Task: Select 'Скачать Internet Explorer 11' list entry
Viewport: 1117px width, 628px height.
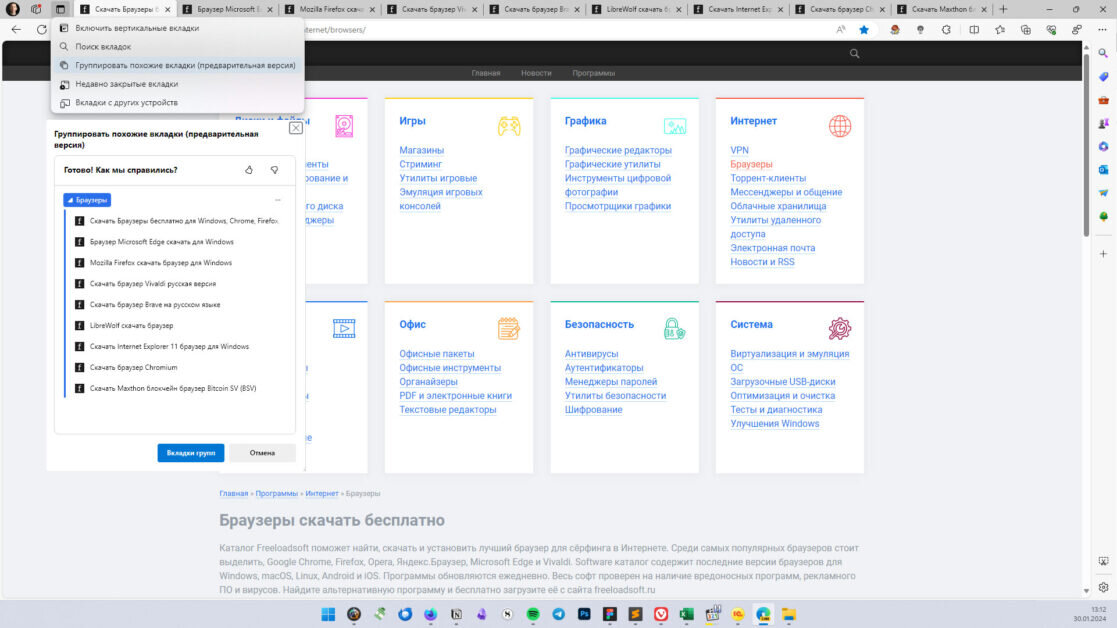Action: [169, 347]
